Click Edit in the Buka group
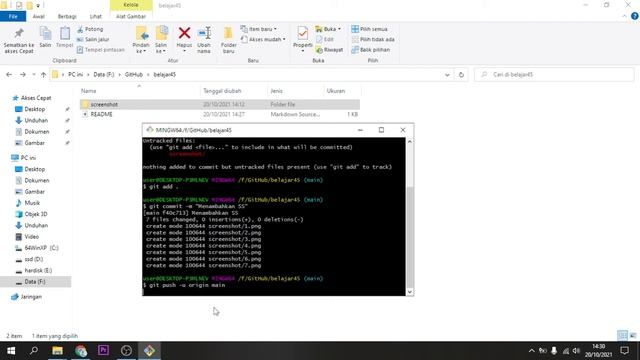Image resolution: width=640 pixels, height=360 pixels. click(x=325, y=39)
